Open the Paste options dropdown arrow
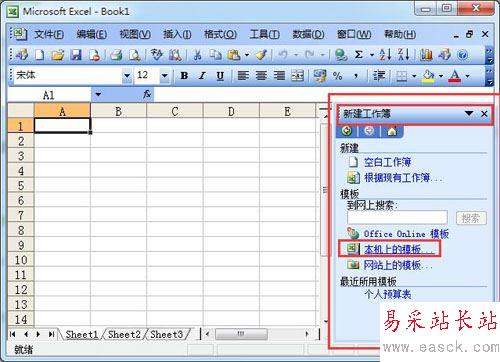500x362 pixels. pyautogui.click(x=247, y=55)
